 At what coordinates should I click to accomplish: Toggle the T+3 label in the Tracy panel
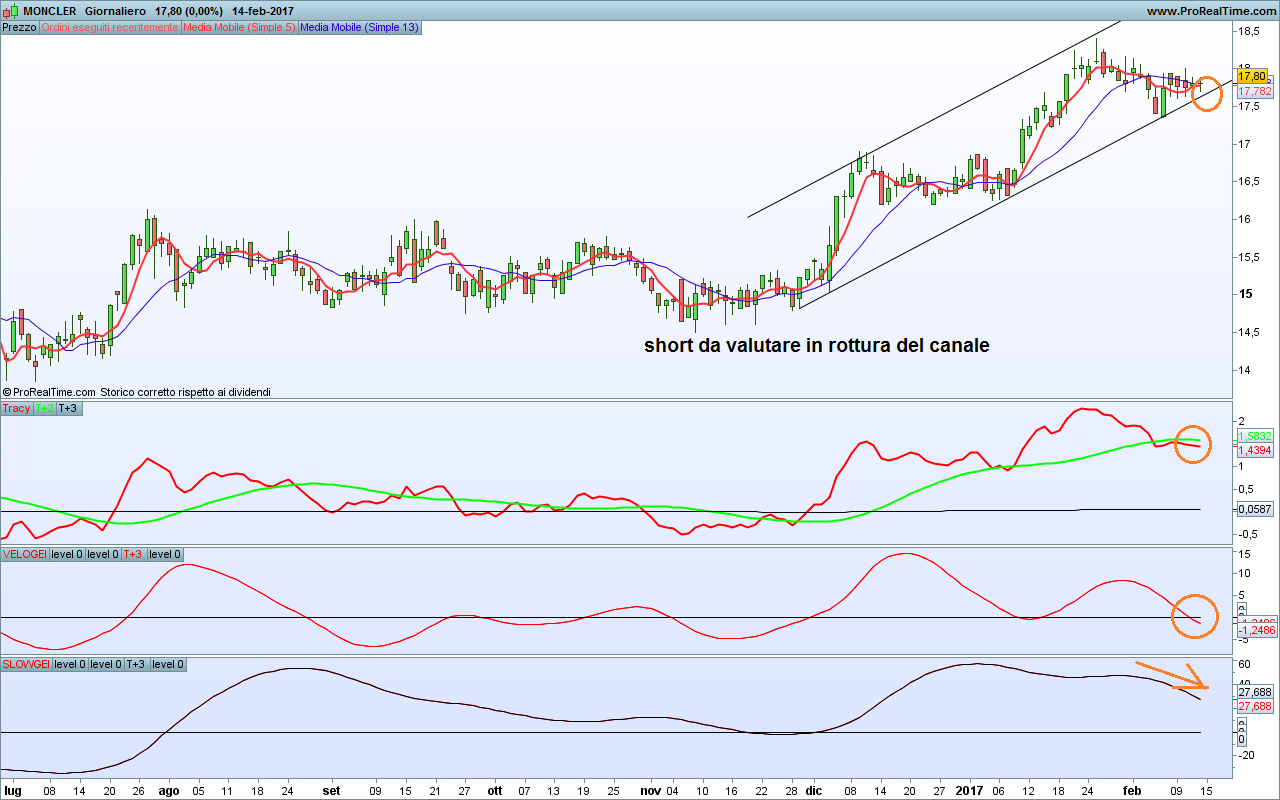coord(68,408)
